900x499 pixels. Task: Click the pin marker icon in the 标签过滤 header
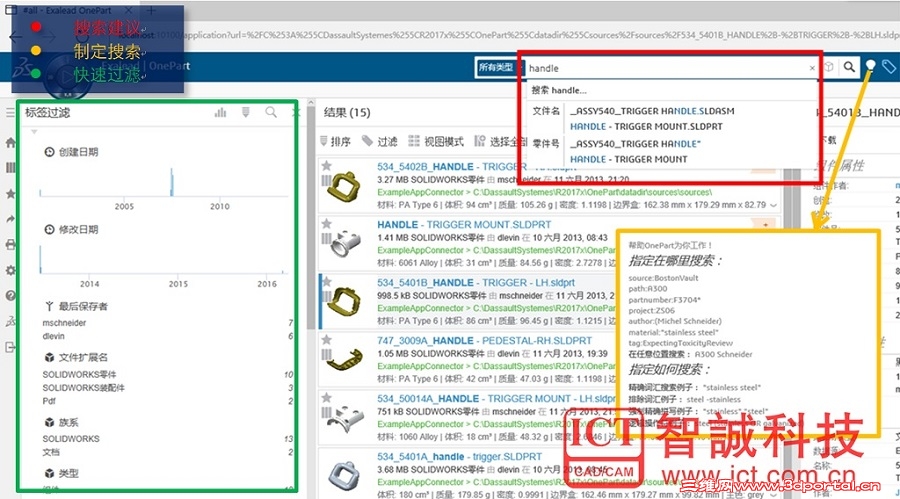pyautogui.click(x=246, y=113)
